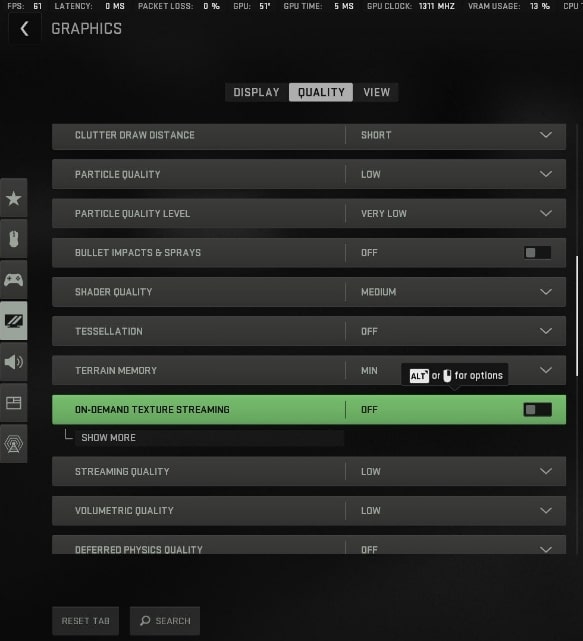This screenshot has height=641, width=583.
Task: Open the Keyboard & Mouse settings category
Action: pyautogui.click(x=13, y=239)
